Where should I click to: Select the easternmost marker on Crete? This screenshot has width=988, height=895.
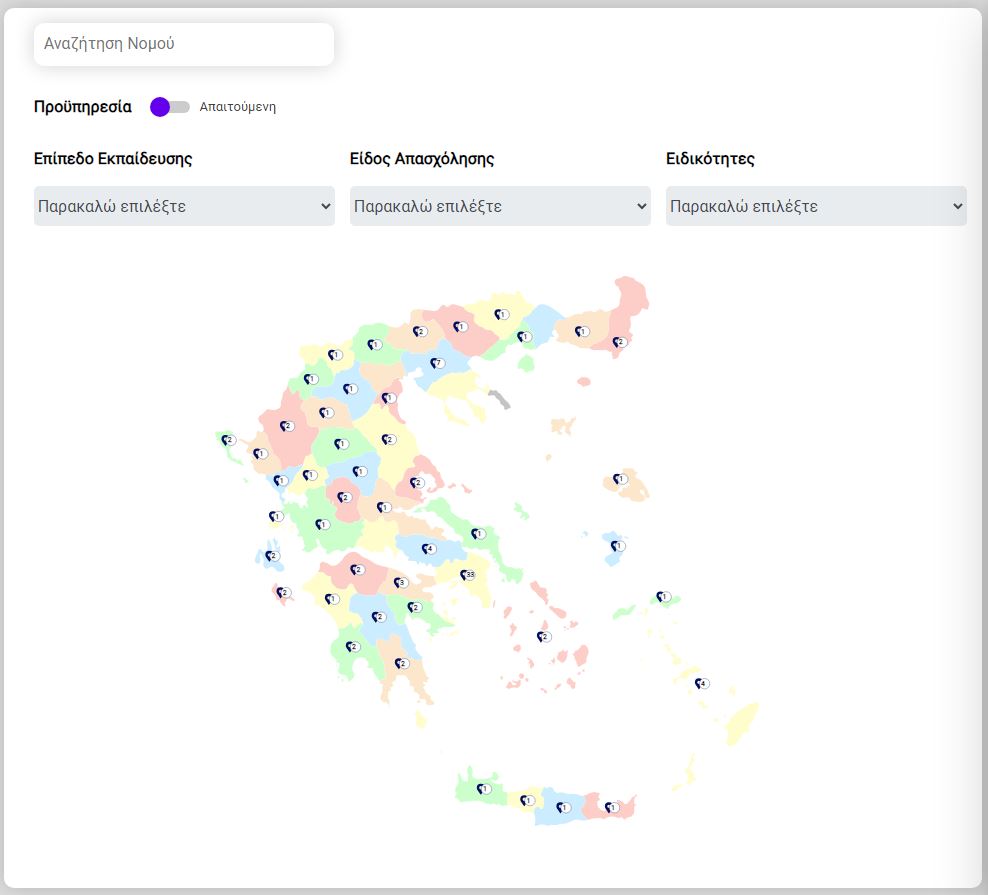611,807
